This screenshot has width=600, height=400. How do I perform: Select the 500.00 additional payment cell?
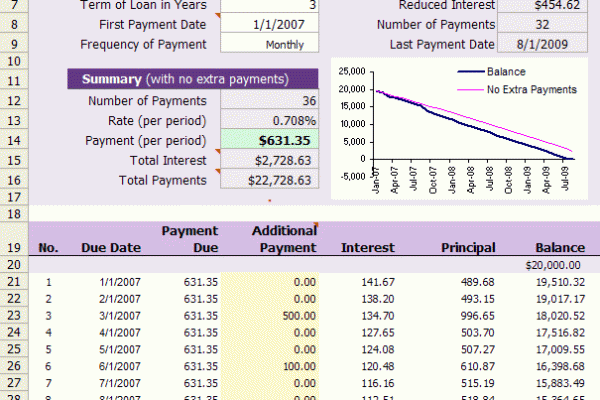click(x=283, y=315)
